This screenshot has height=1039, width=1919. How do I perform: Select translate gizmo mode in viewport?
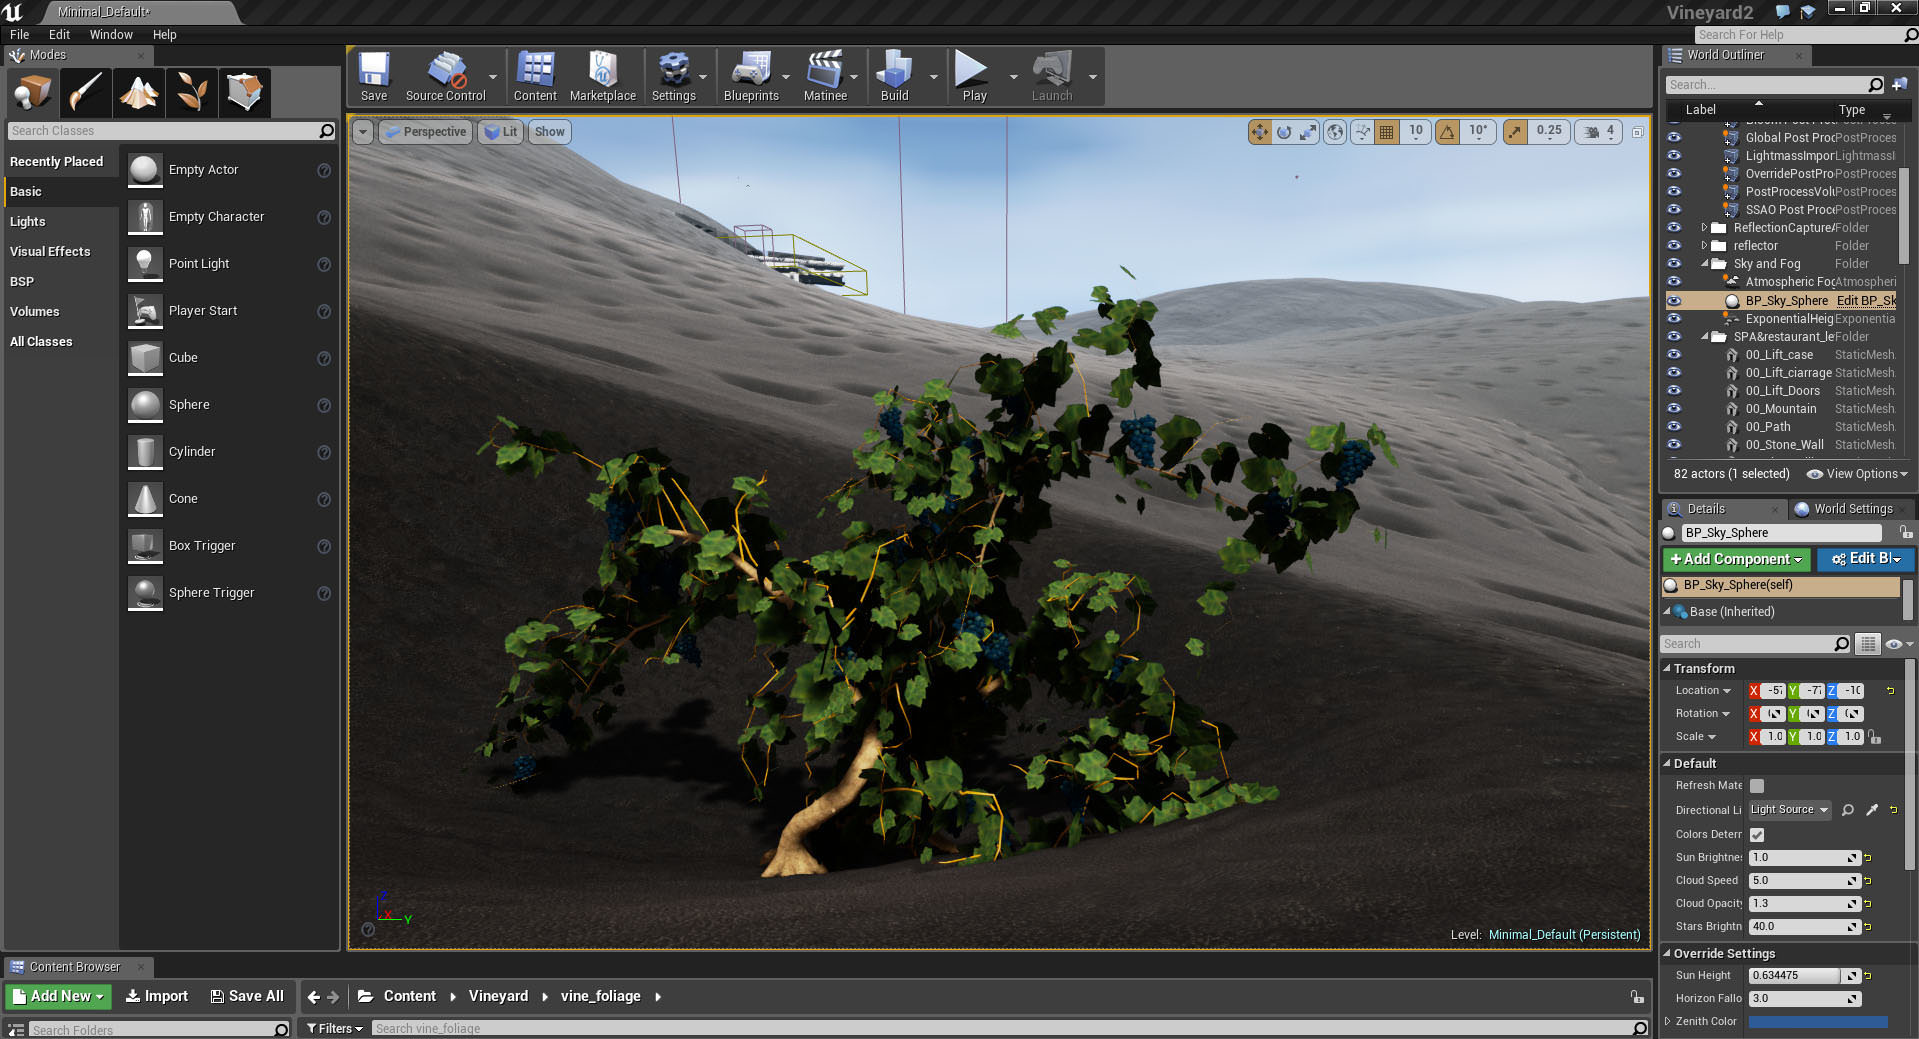(x=1259, y=131)
